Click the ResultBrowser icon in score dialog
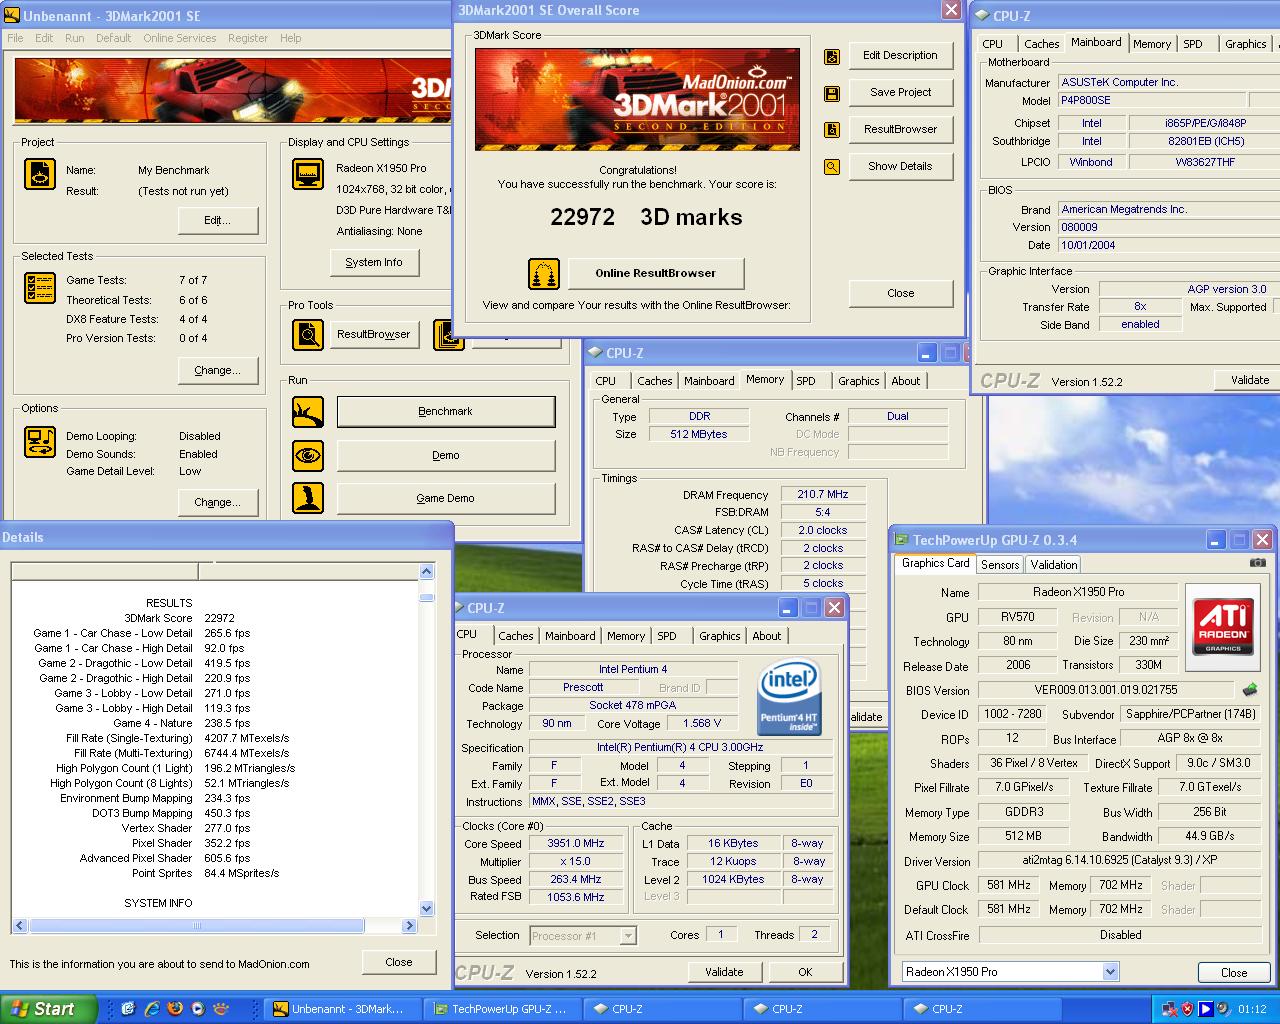 point(832,130)
